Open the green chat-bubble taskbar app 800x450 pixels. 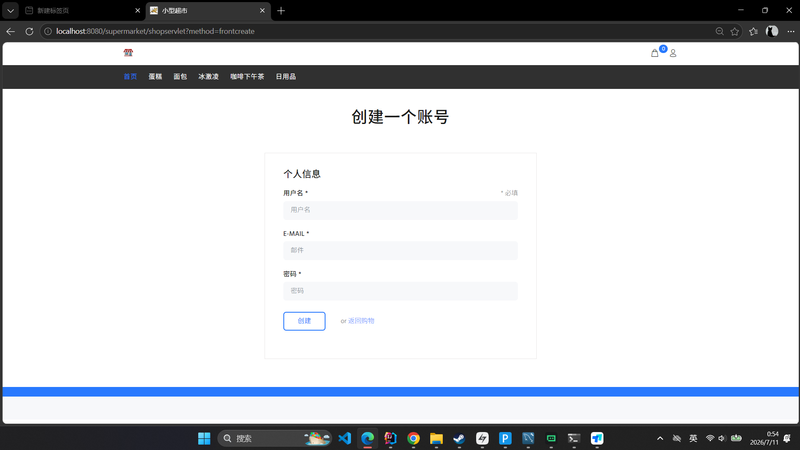[x=551, y=438]
